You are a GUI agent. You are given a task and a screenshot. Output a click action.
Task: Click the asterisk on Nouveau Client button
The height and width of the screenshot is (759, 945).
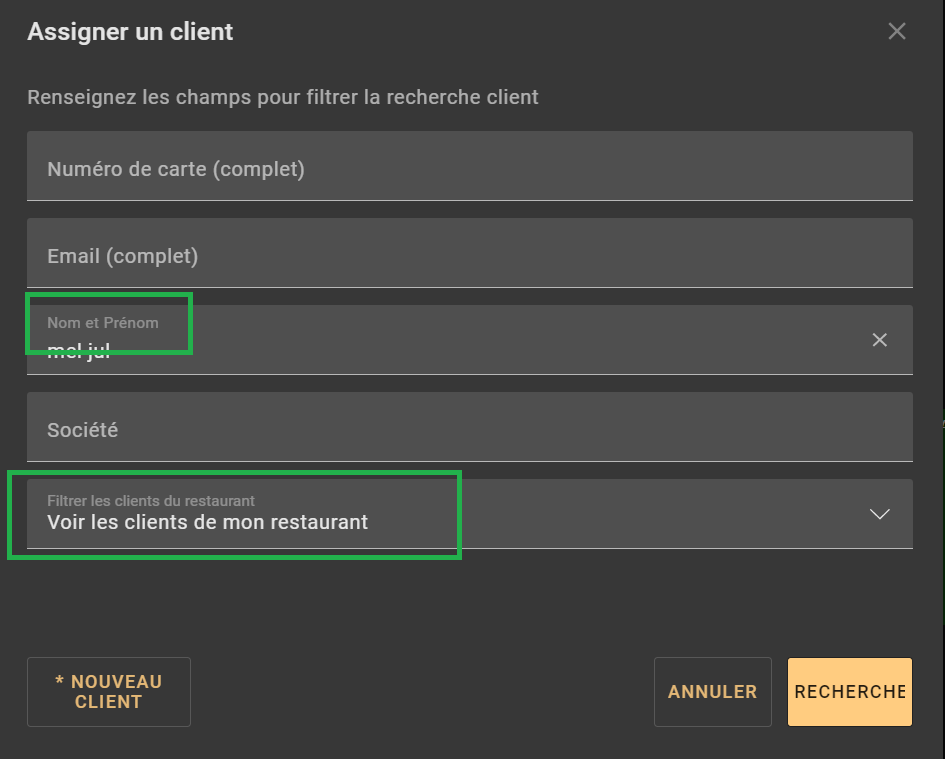pos(59,681)
